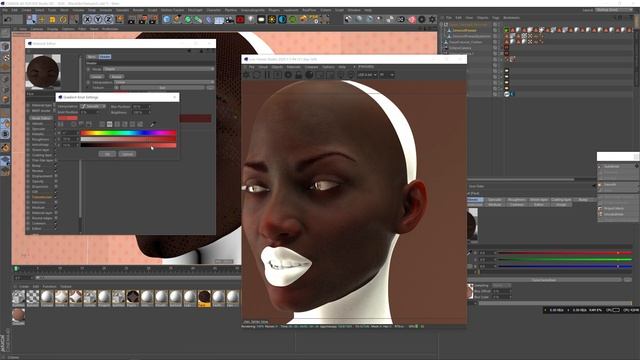Confirm with OK in Gradient Knot Settings
The height and width of the screenshot is (360, 640).
pos(107,154)
